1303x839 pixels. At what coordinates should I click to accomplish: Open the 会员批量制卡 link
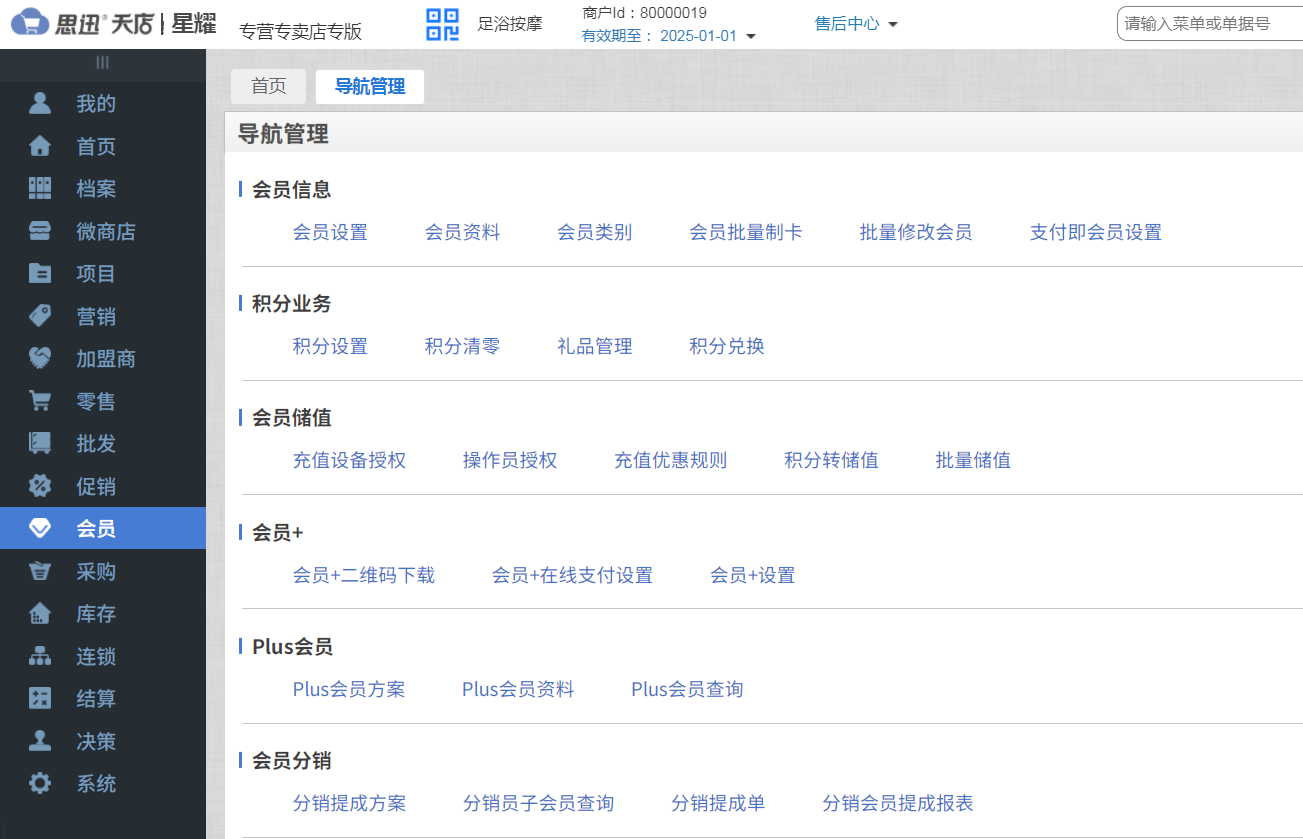(x=747, y=231)
